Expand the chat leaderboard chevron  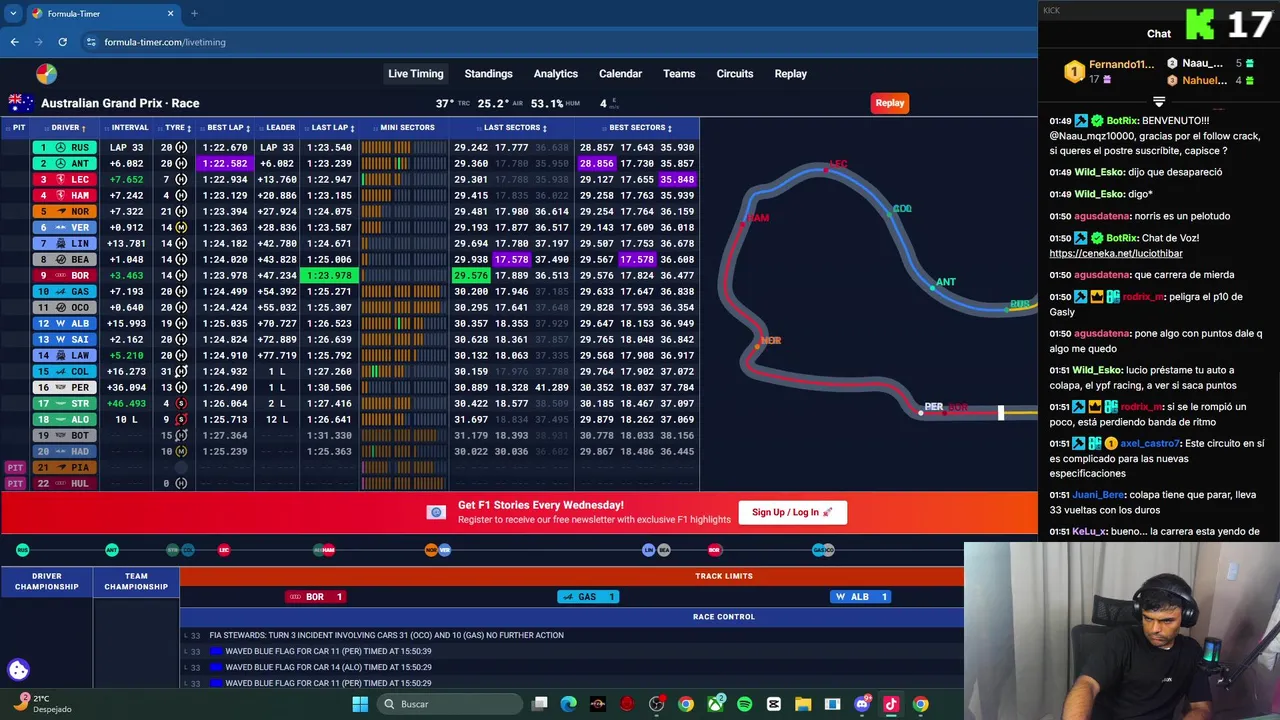tap(1159, 102)
